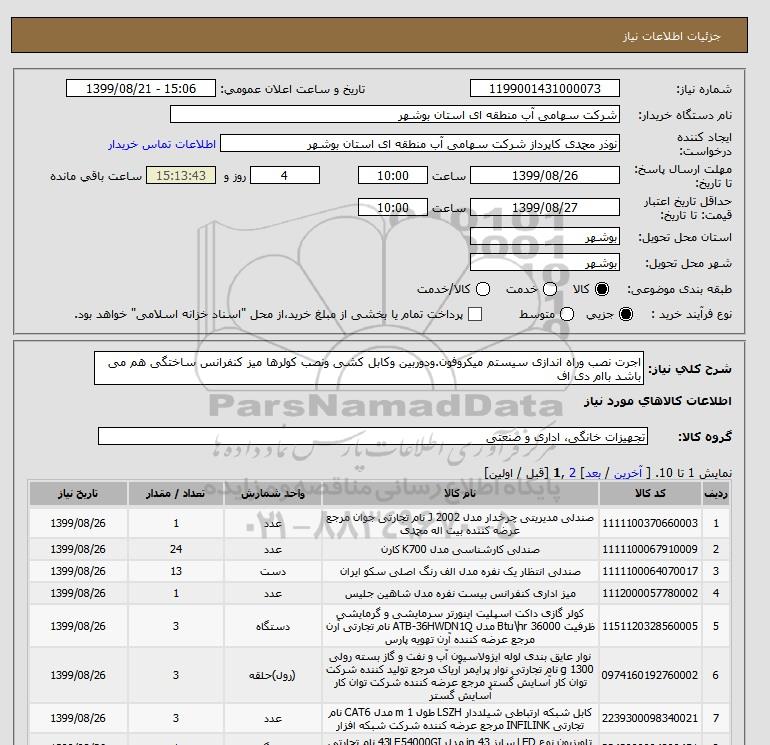Image resolution: width=770 pixels, height=745 pixels.
Task: Click unit (رول)حلقه in row 6
Action: [x=273, y=675]
